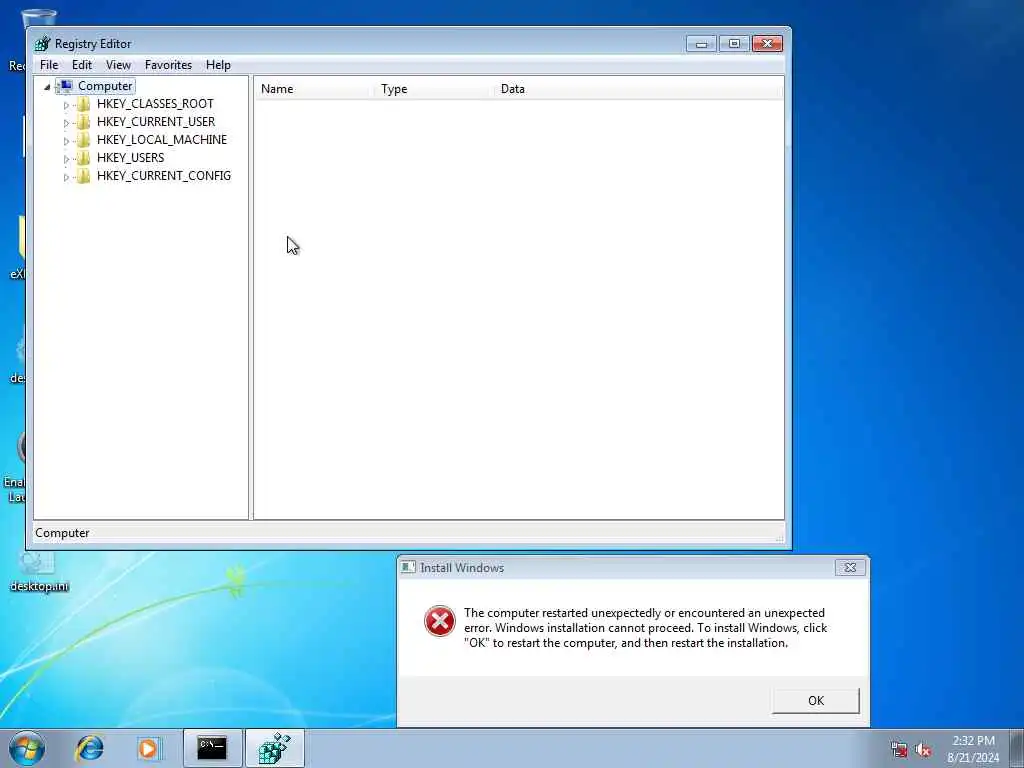Screen dimensions: 1024x768
Task: Select the HKEY_USERS folder icon
Action: click(83, 157)
